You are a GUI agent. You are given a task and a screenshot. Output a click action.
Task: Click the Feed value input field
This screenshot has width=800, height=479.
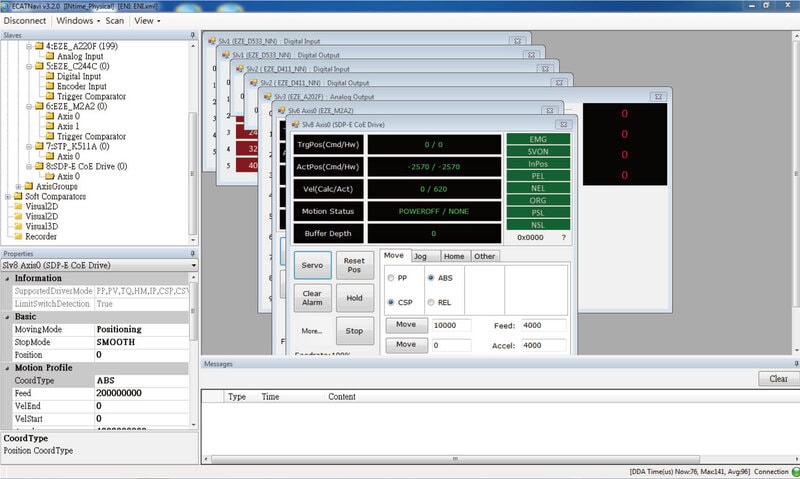[543, 325]
